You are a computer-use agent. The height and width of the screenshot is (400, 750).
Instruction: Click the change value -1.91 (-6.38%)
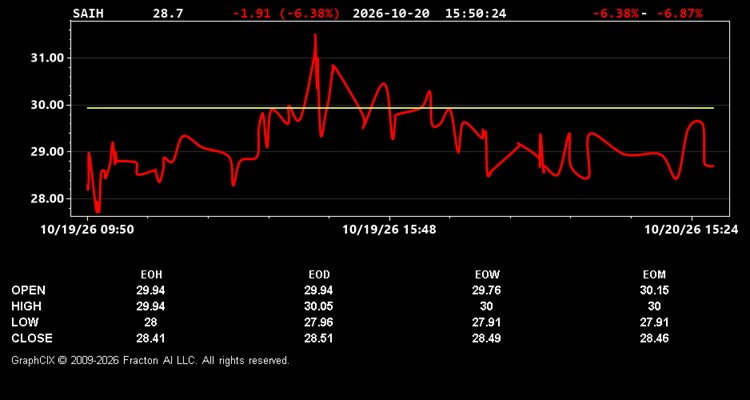pyautogui.click(x=287, y=13)
